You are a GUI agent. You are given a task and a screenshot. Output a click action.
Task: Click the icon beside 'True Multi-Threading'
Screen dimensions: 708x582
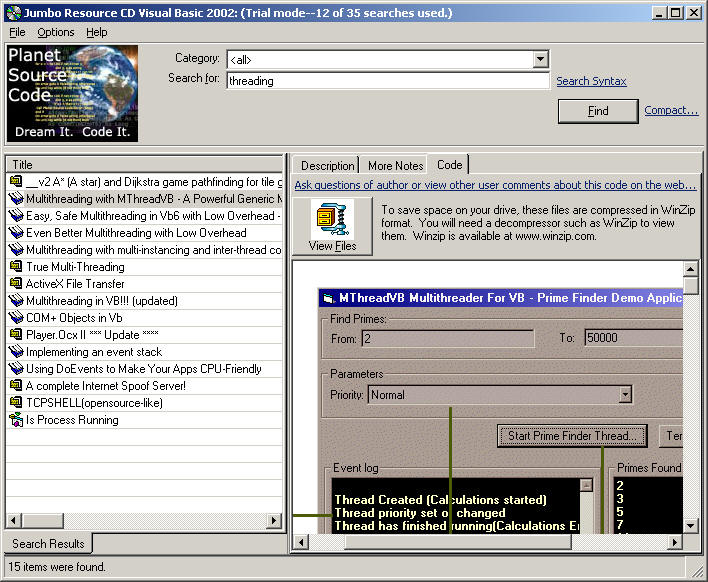(16, 266)
